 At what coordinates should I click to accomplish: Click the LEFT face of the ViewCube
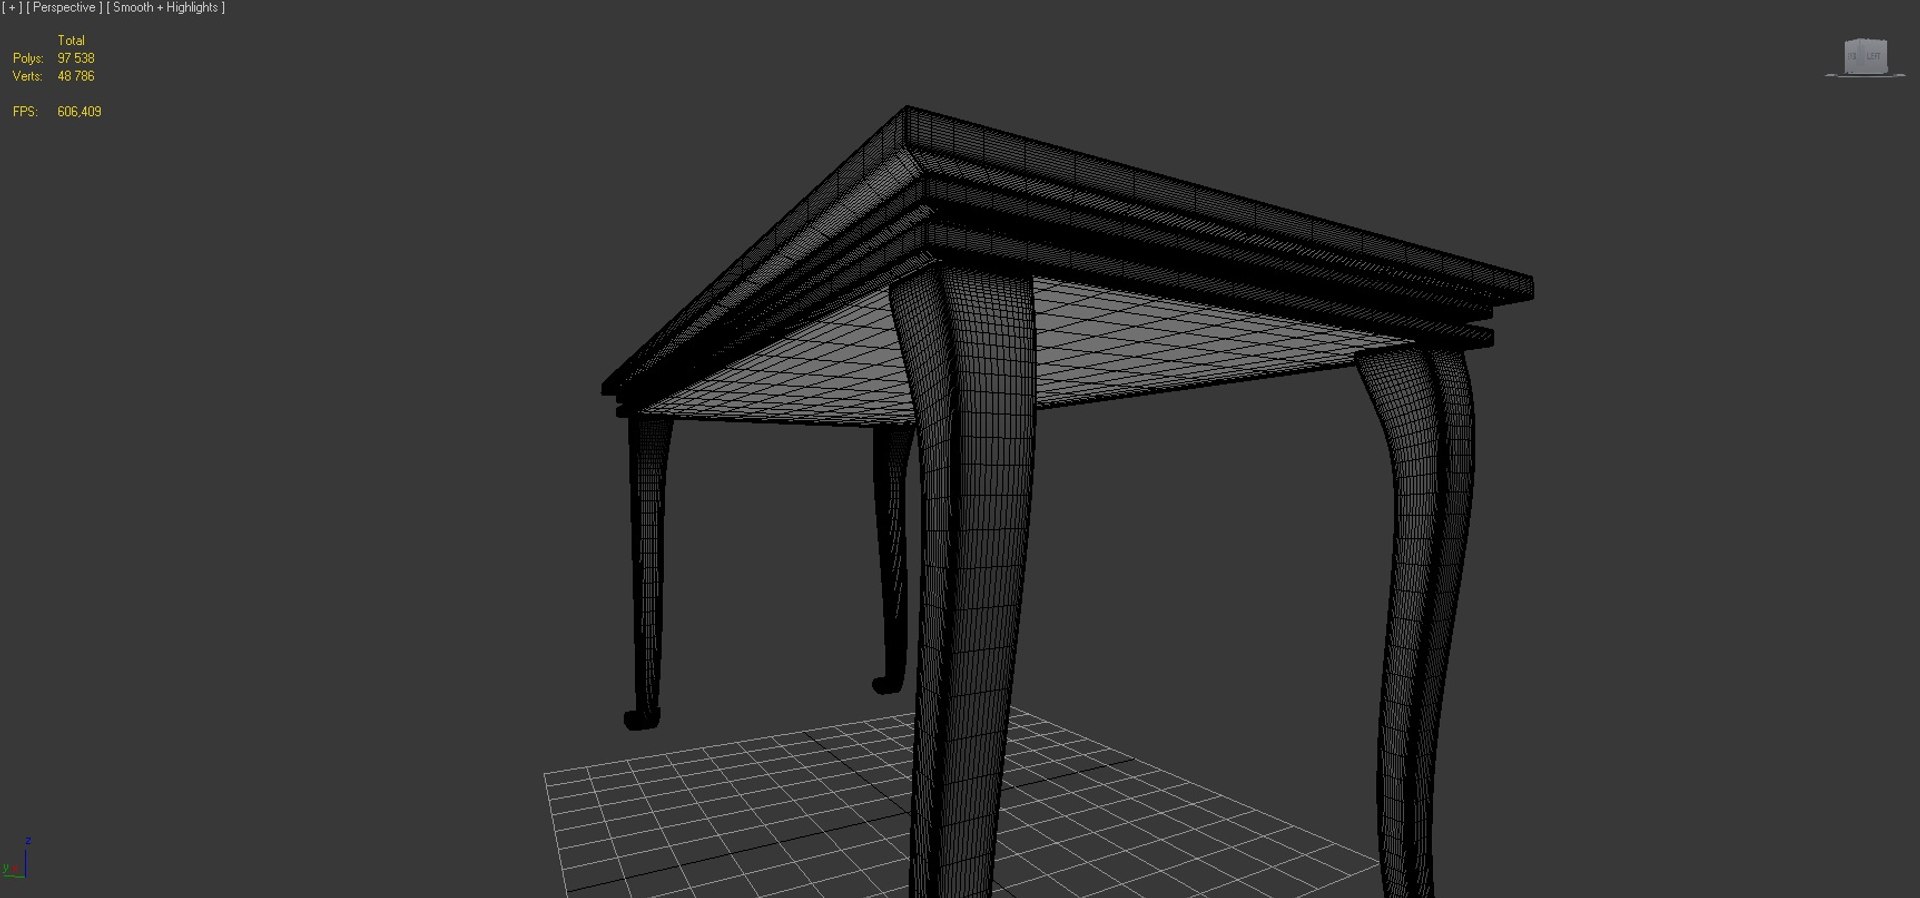(1873, 56)
